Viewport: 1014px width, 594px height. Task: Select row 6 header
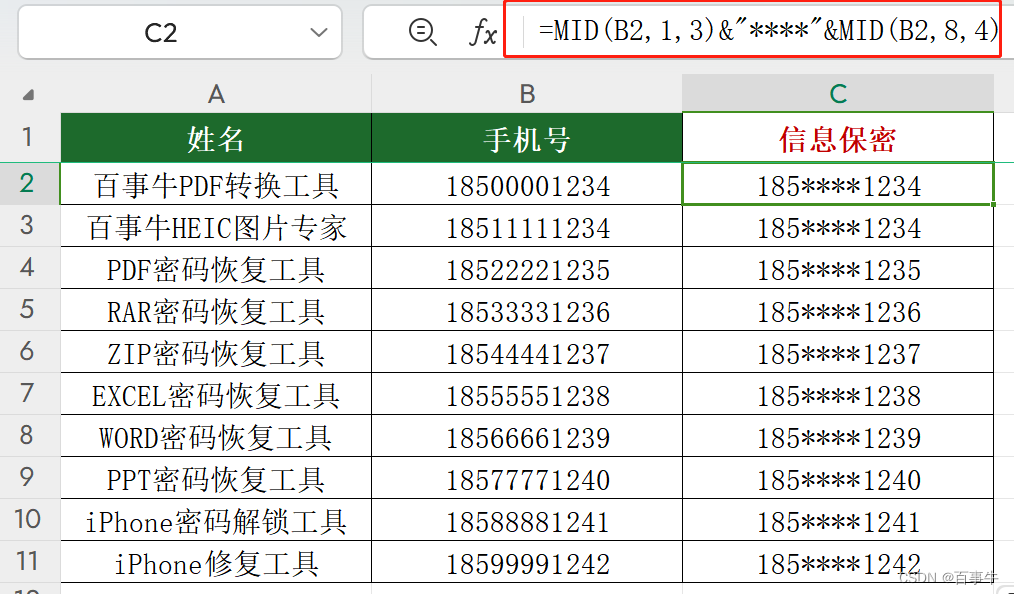(30, 352)
